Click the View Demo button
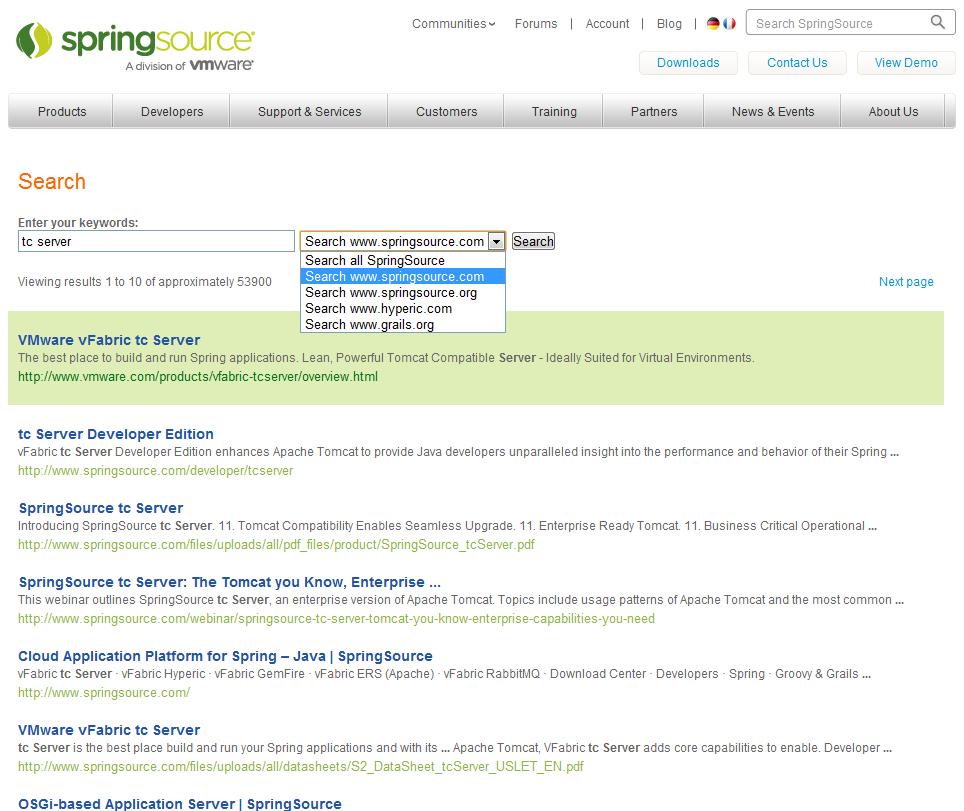The image size is (964, 811). (x=906, y=63)
